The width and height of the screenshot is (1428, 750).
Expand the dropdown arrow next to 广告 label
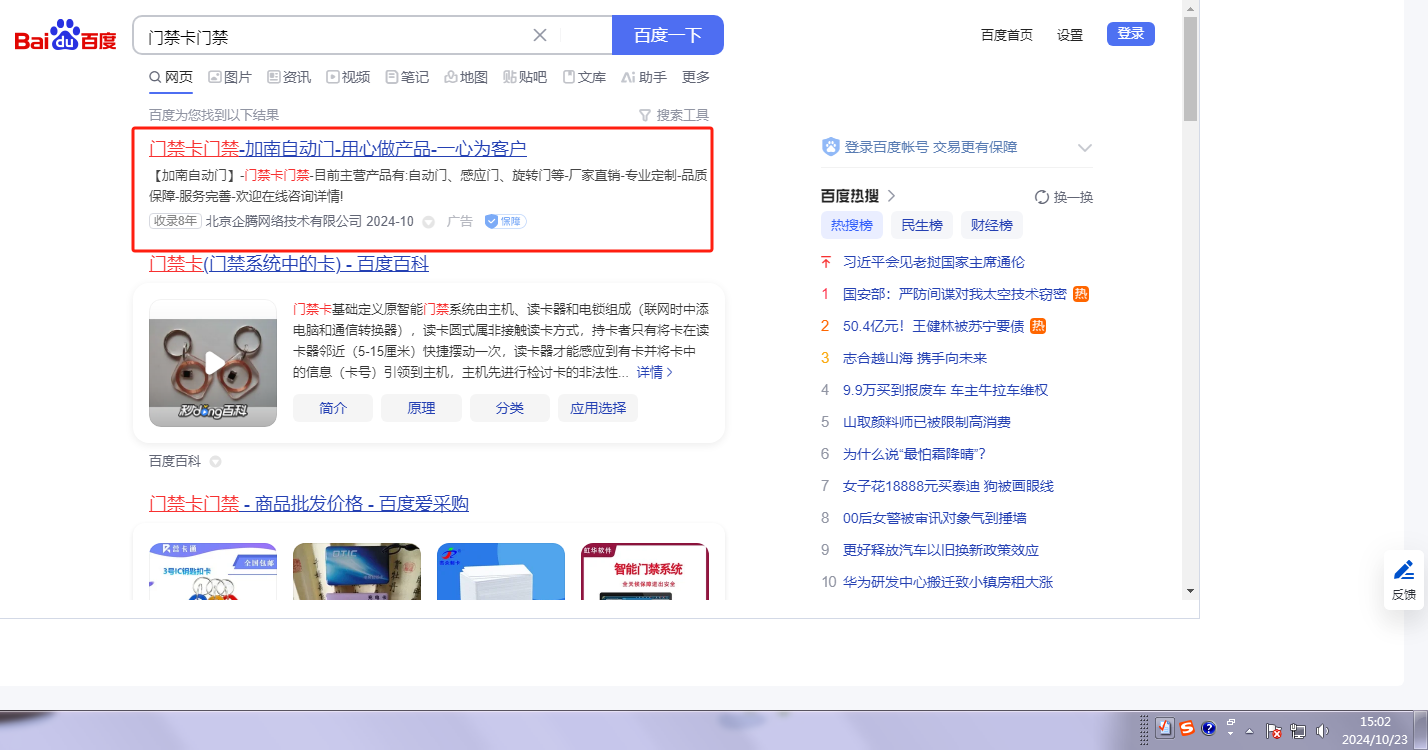click(x=429, y=222)
